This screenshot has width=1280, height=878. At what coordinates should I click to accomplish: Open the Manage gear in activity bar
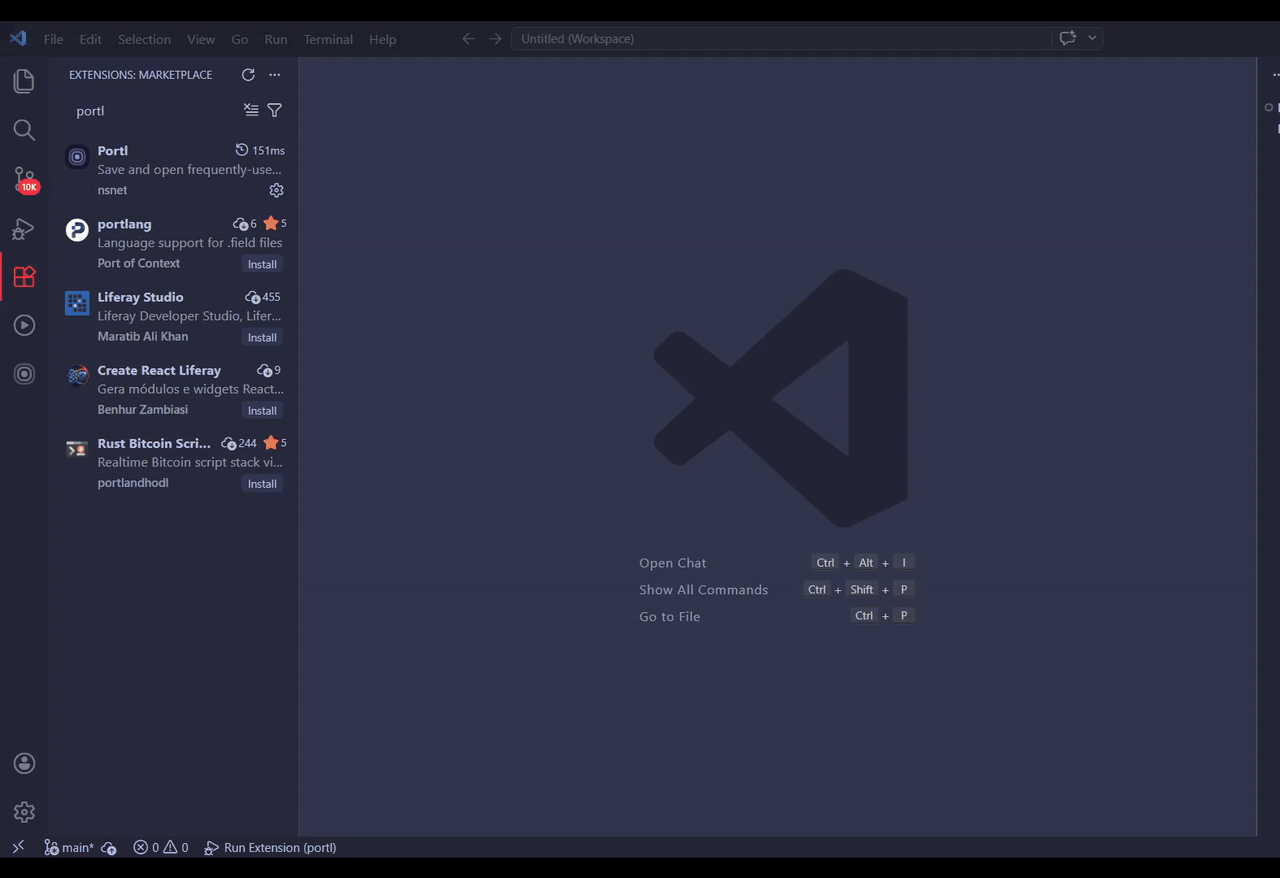24,812
